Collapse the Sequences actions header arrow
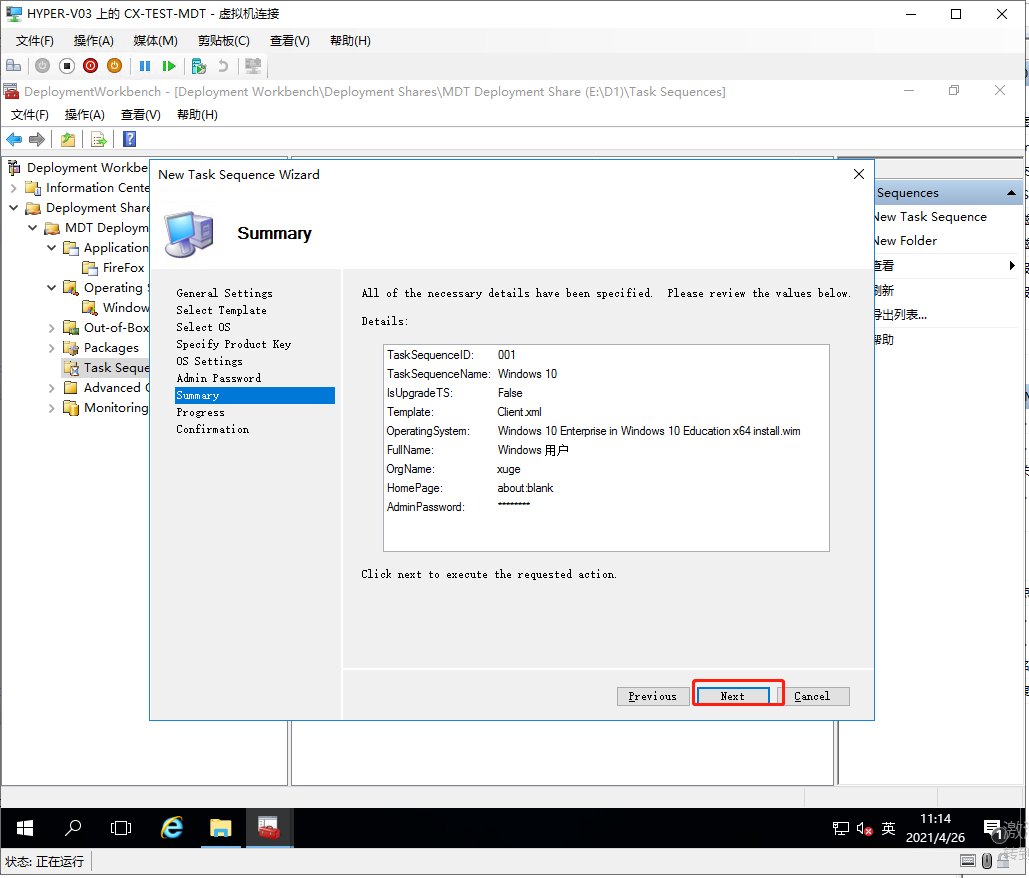1029x878 pixels. 1011,193
